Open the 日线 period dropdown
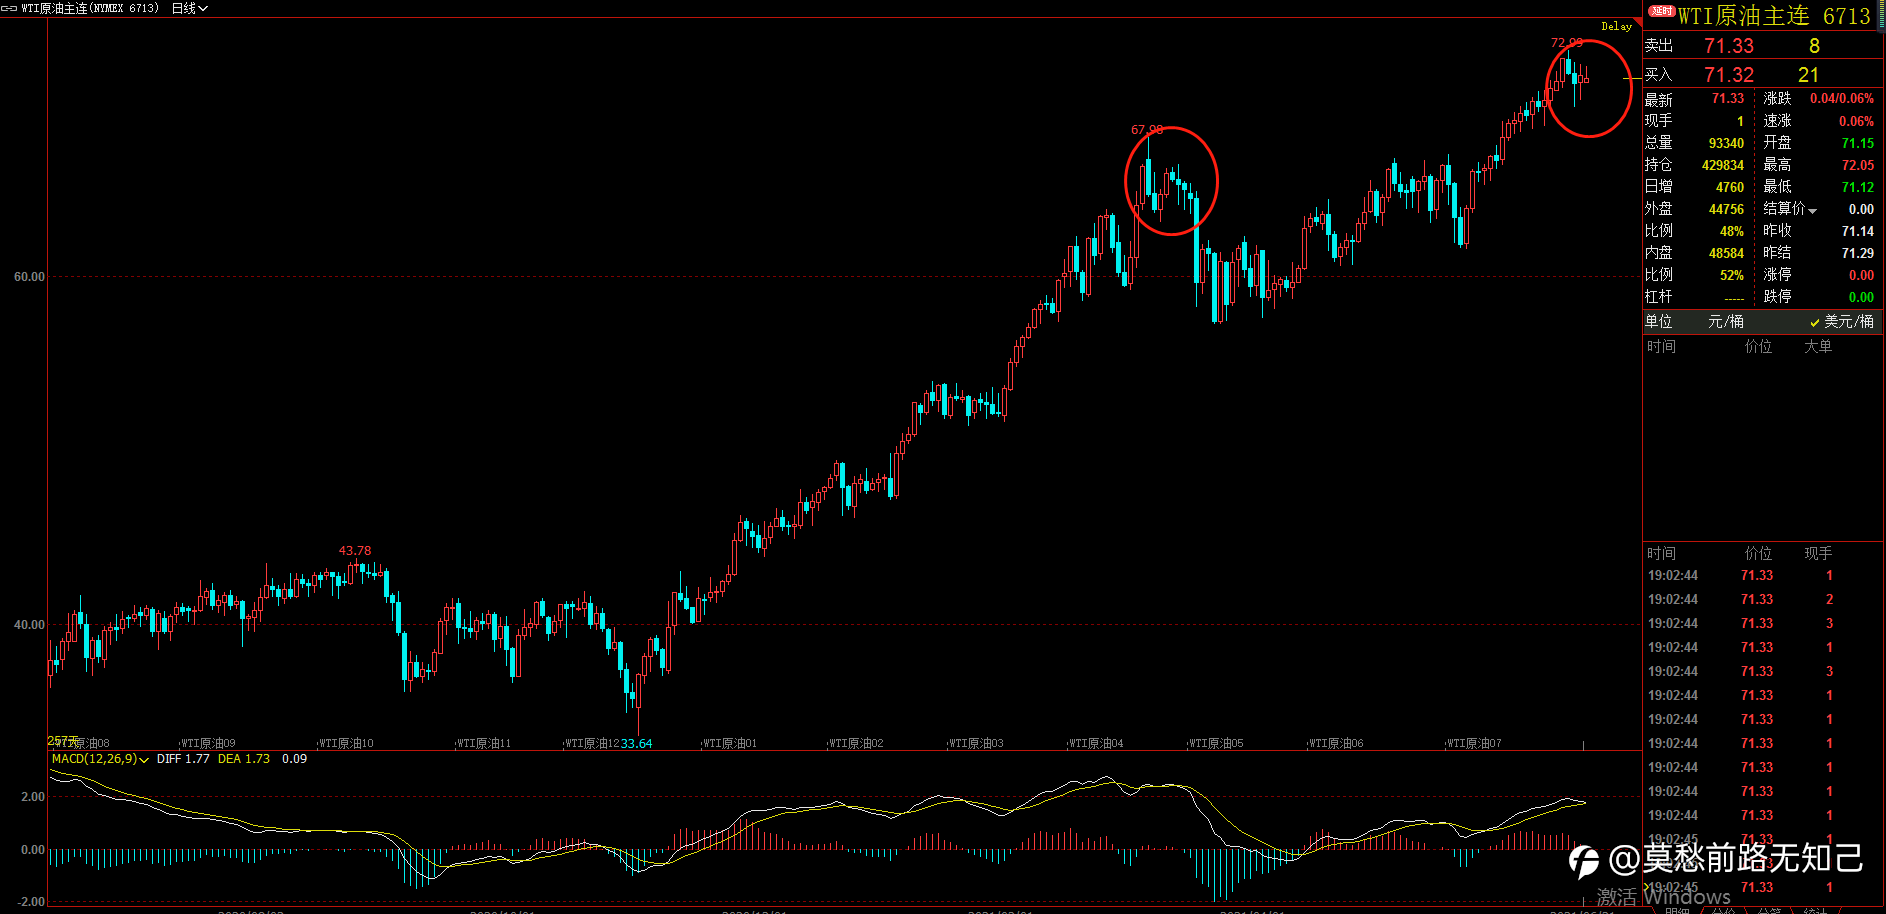This screenshot has width=1886, height=914. 189,8
